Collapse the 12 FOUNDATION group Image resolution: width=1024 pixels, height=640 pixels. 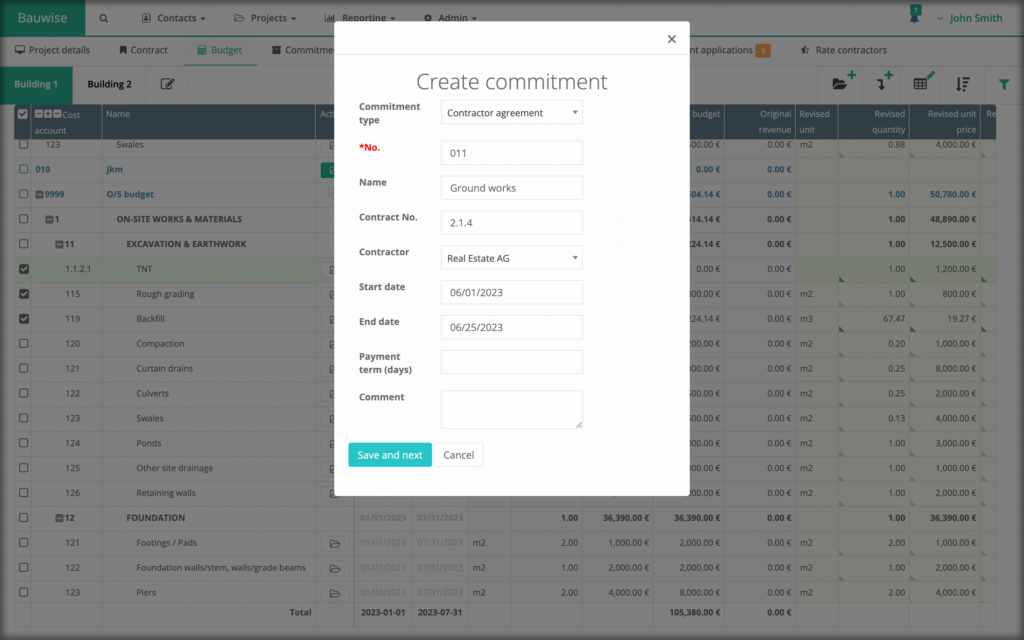(59, 518)
